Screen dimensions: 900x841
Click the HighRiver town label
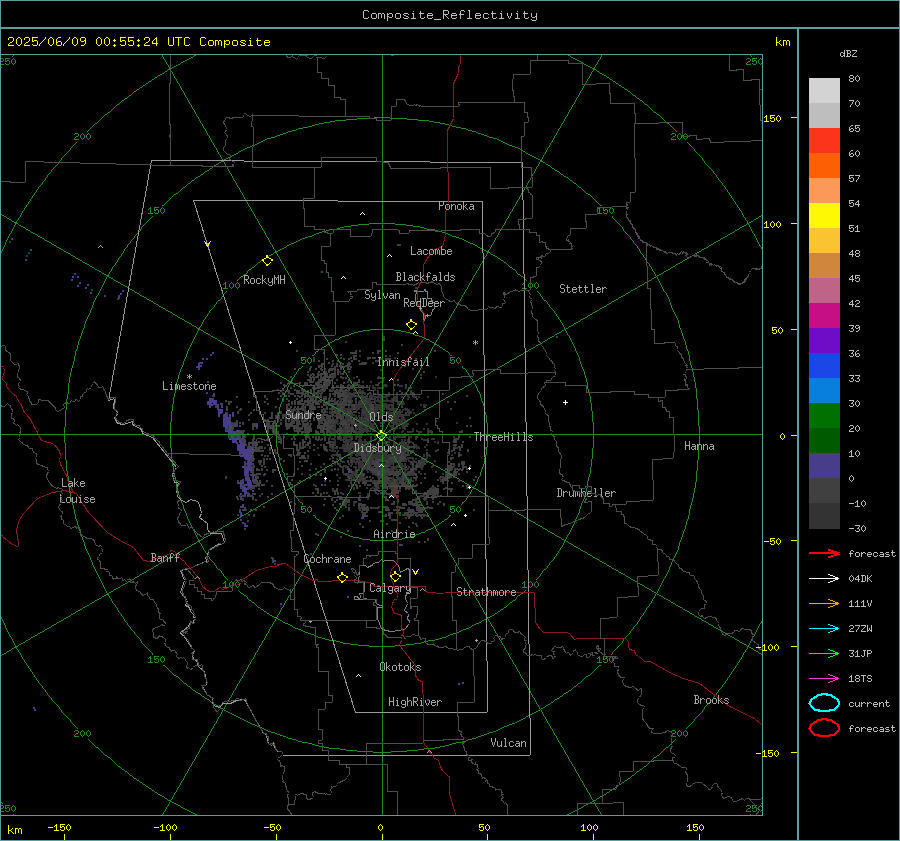click(x=415, y=702)
